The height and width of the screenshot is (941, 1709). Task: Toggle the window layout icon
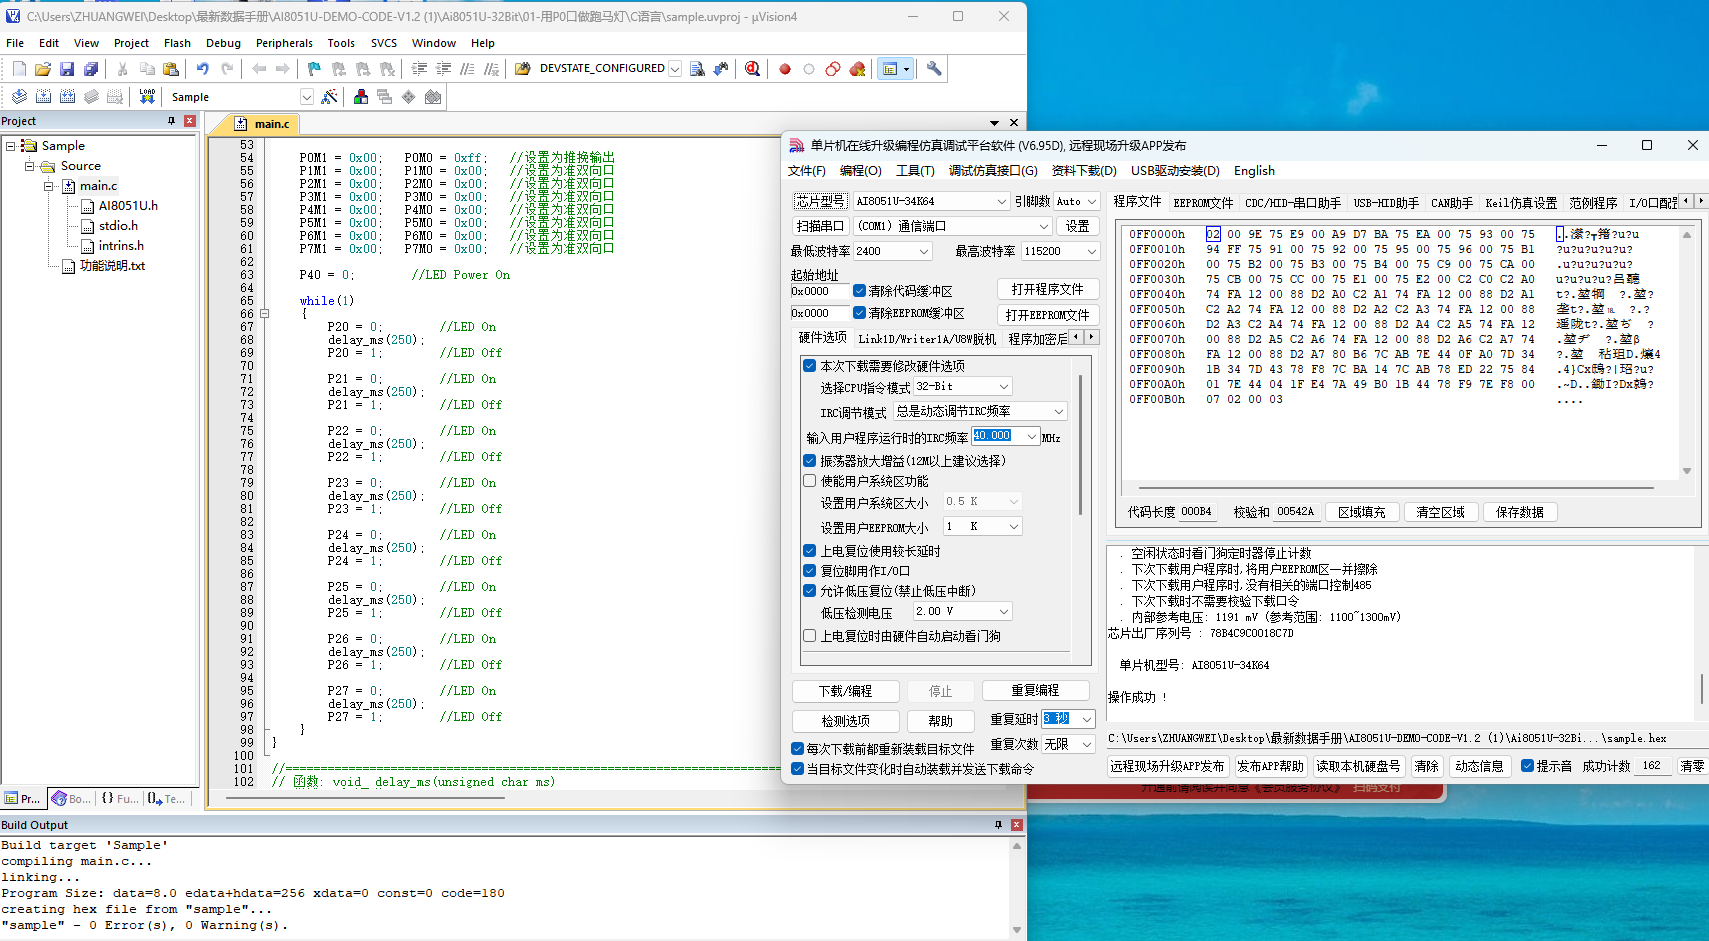(x=890, y=69)
